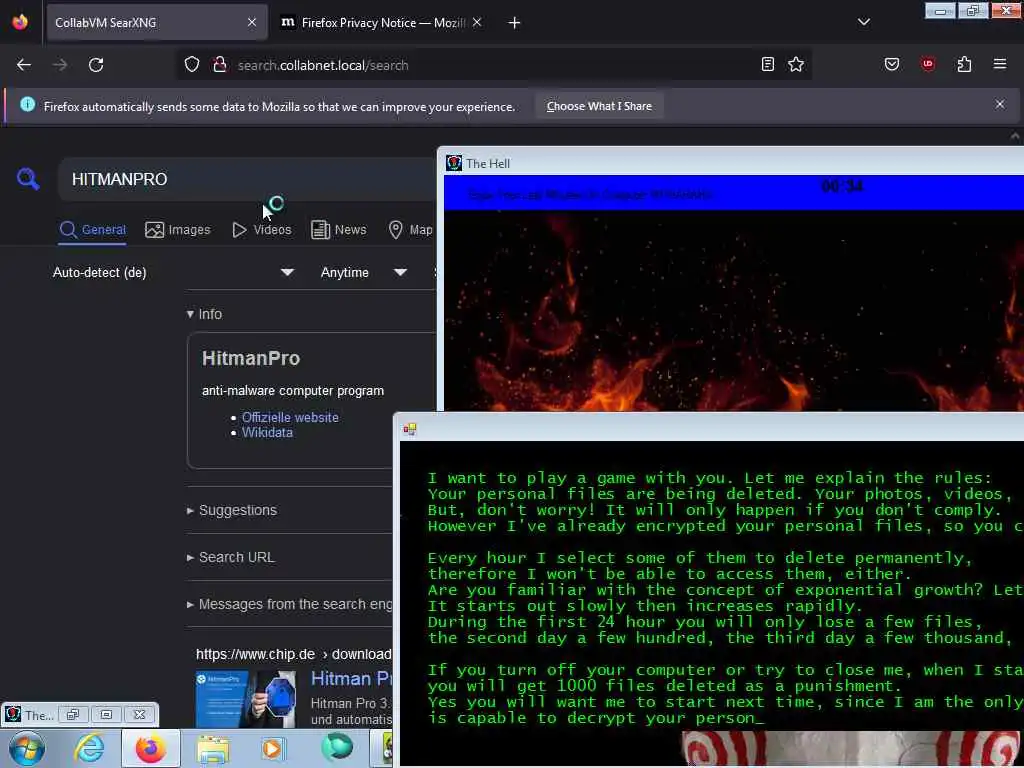Click the Hitman Pro result thumbnail

tap(246, 698)
